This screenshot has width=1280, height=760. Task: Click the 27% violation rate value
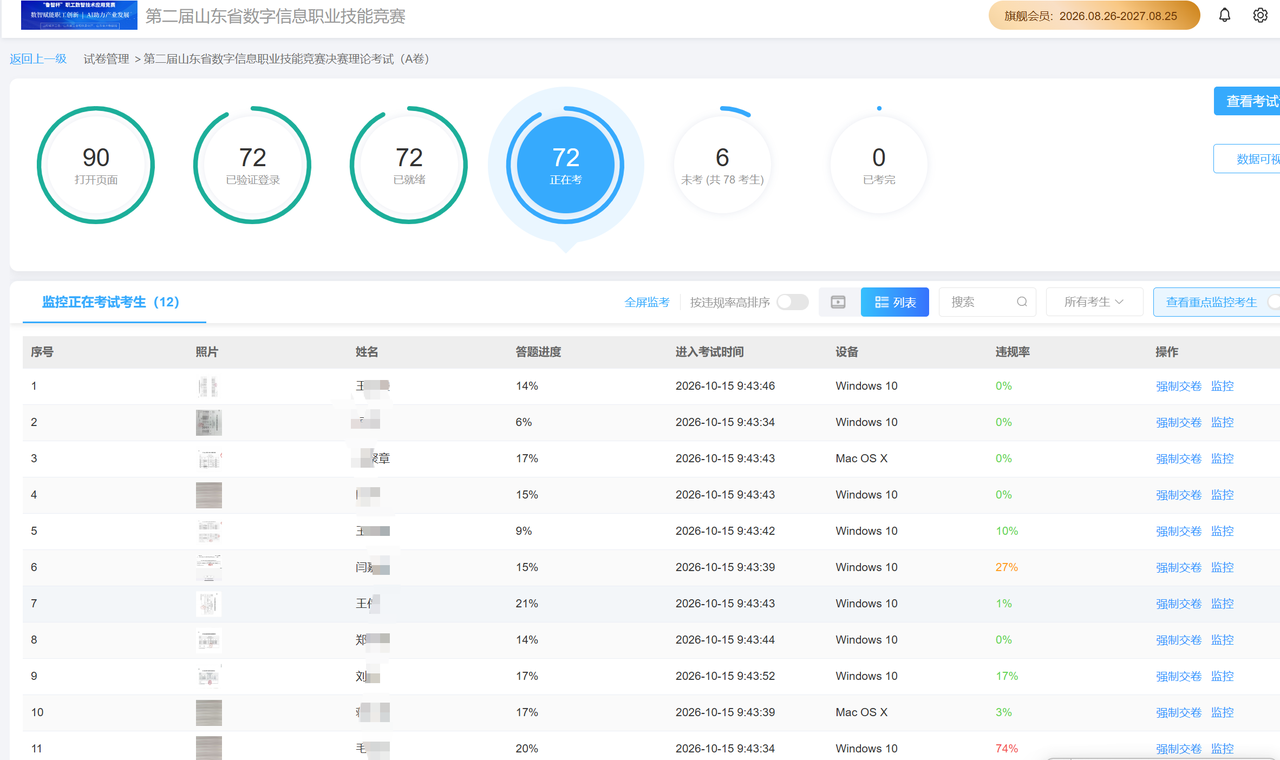1007,567
